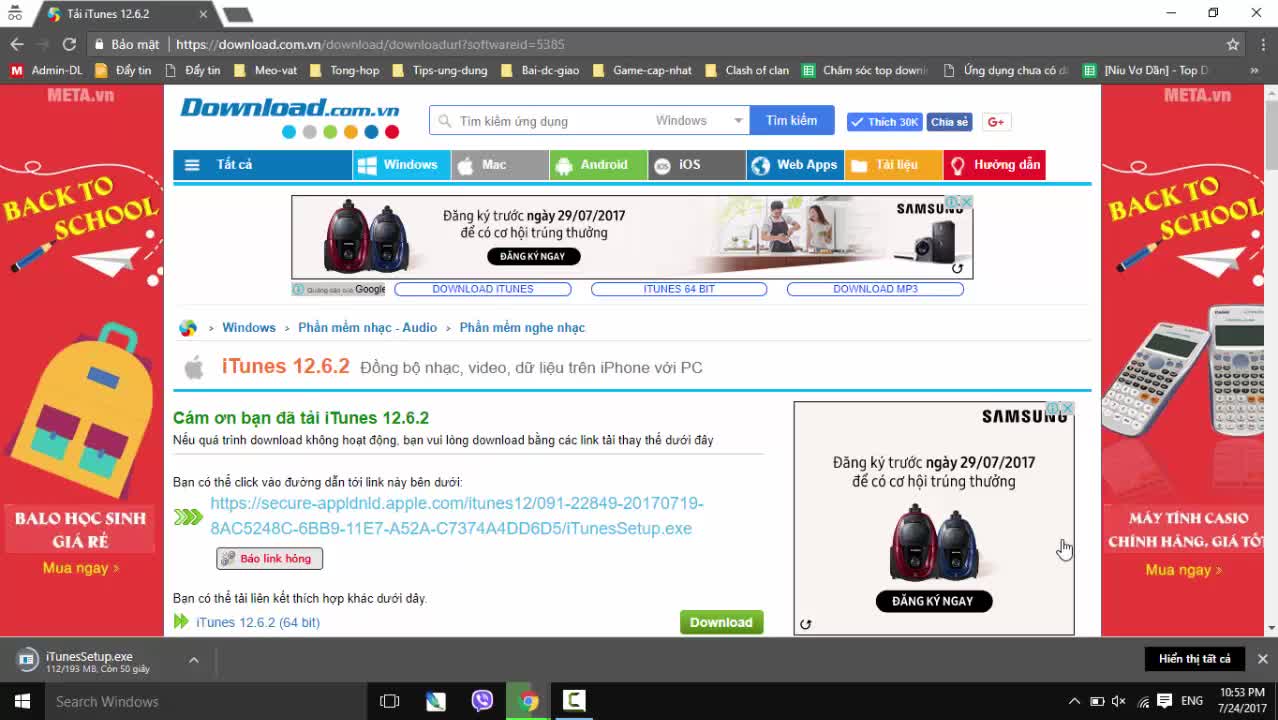This screenshot has width=1278, height=720.
Task: Click the iTunes 12.6.2 title link
Action: 286,367
